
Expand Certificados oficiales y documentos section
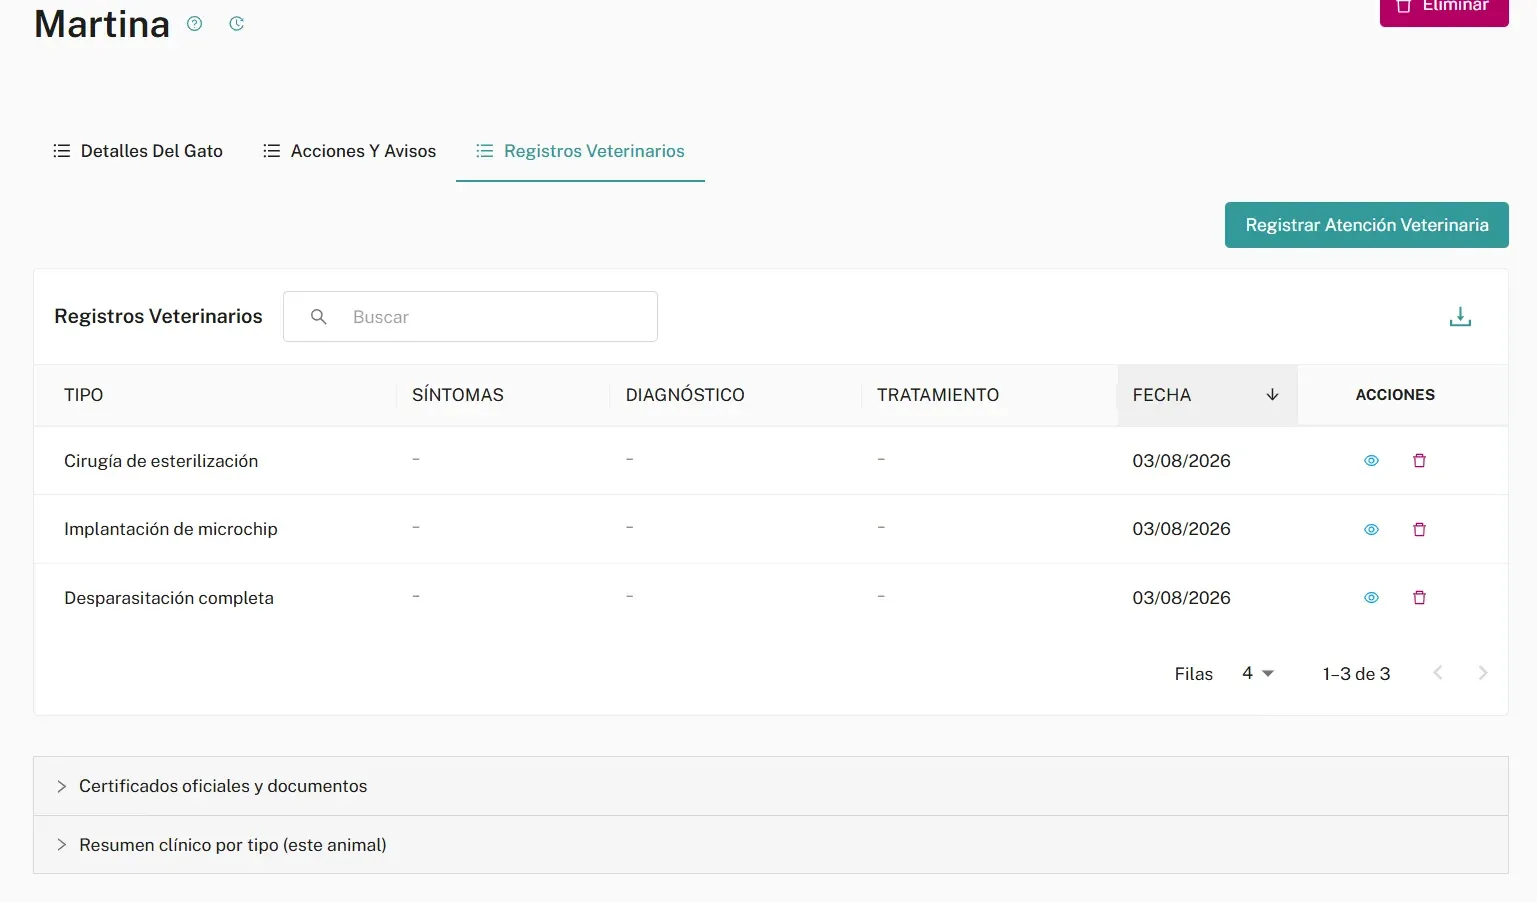pyautogui.click(x=770, y=786)
